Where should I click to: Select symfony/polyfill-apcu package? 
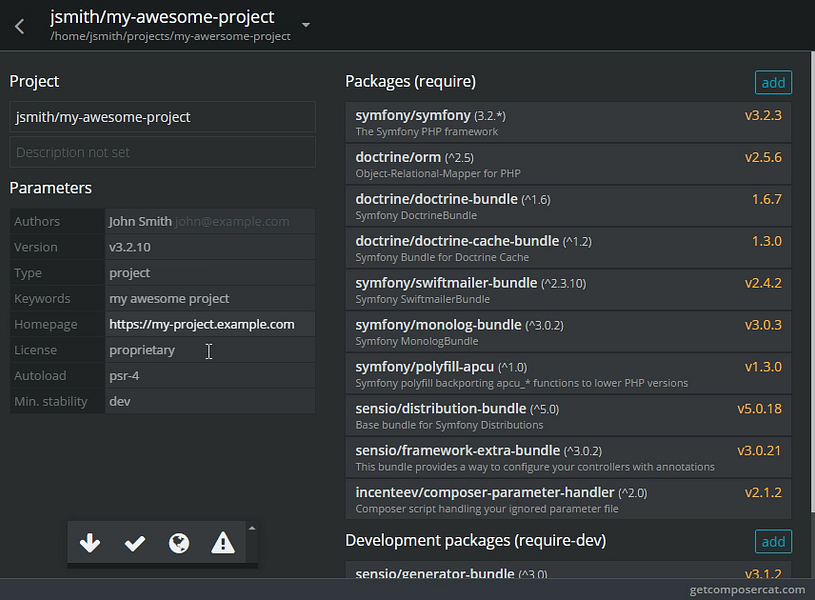pos(568,374)
